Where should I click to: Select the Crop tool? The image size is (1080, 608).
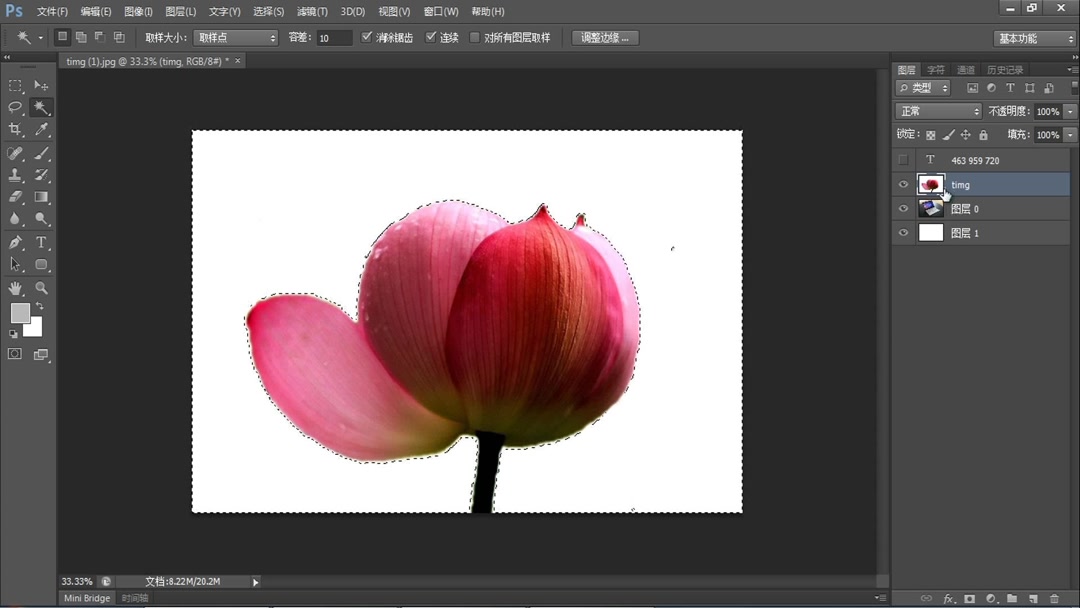pos(15,129)
